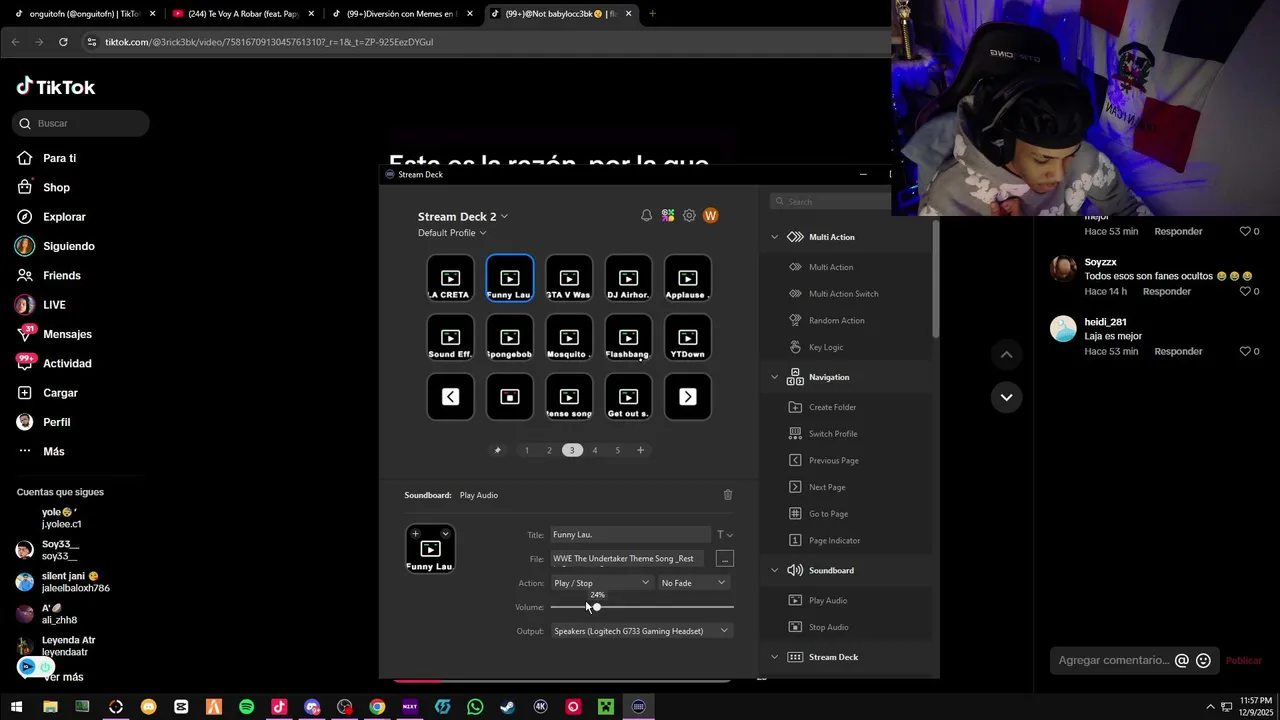Click the Title field containing Funny Lau.
The image size is (1280, 720).
[x=630, y=535]
